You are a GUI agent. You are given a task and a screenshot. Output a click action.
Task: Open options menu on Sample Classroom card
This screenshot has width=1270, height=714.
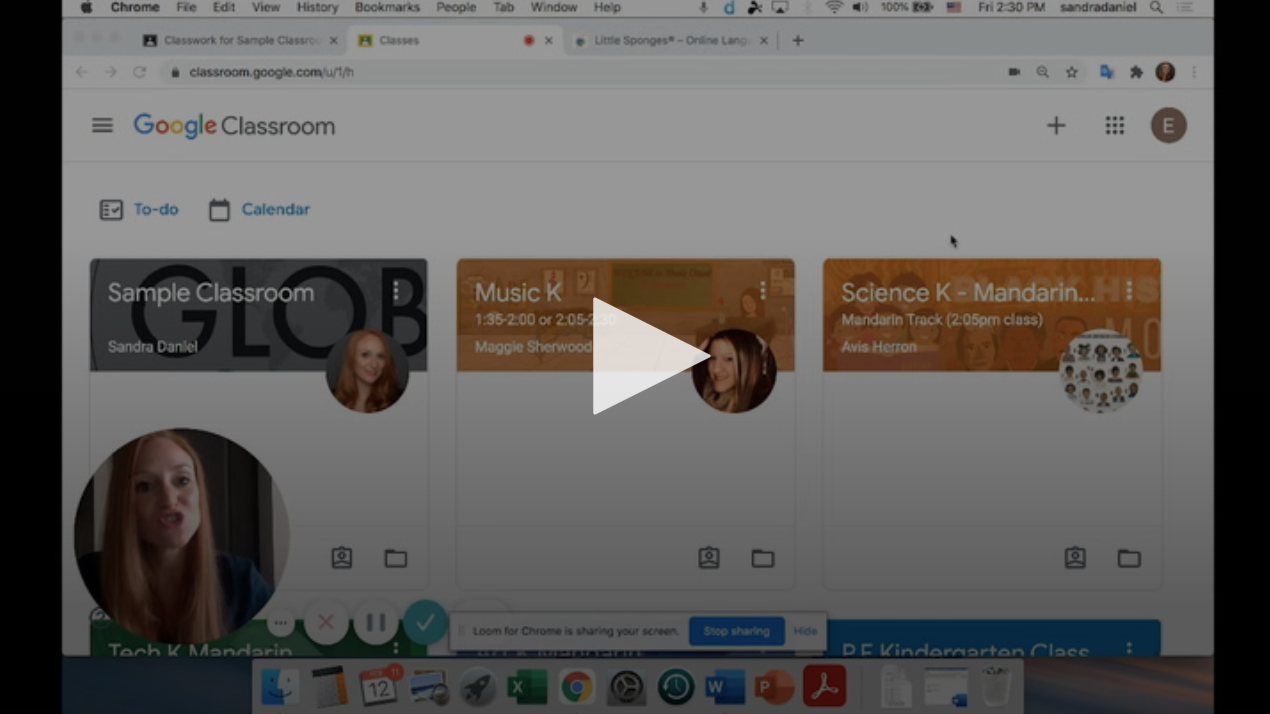[396, 291]
